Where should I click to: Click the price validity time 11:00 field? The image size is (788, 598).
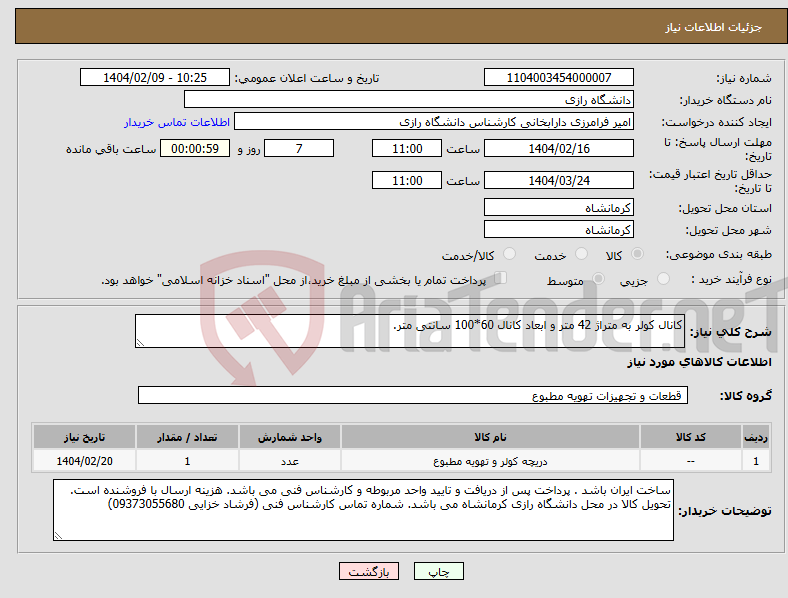tap(407, 180)
